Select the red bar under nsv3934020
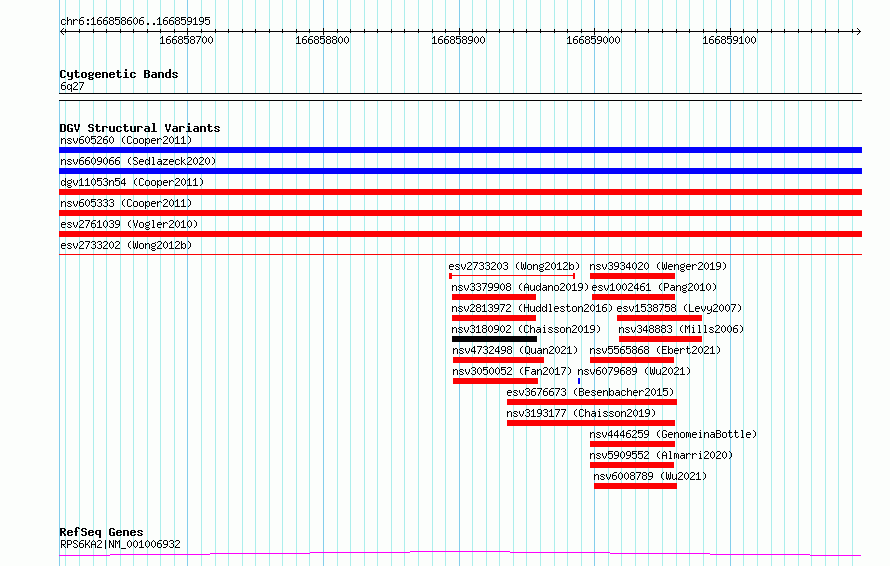The height and width of the screenshot is (566, 890). [632, 276]
